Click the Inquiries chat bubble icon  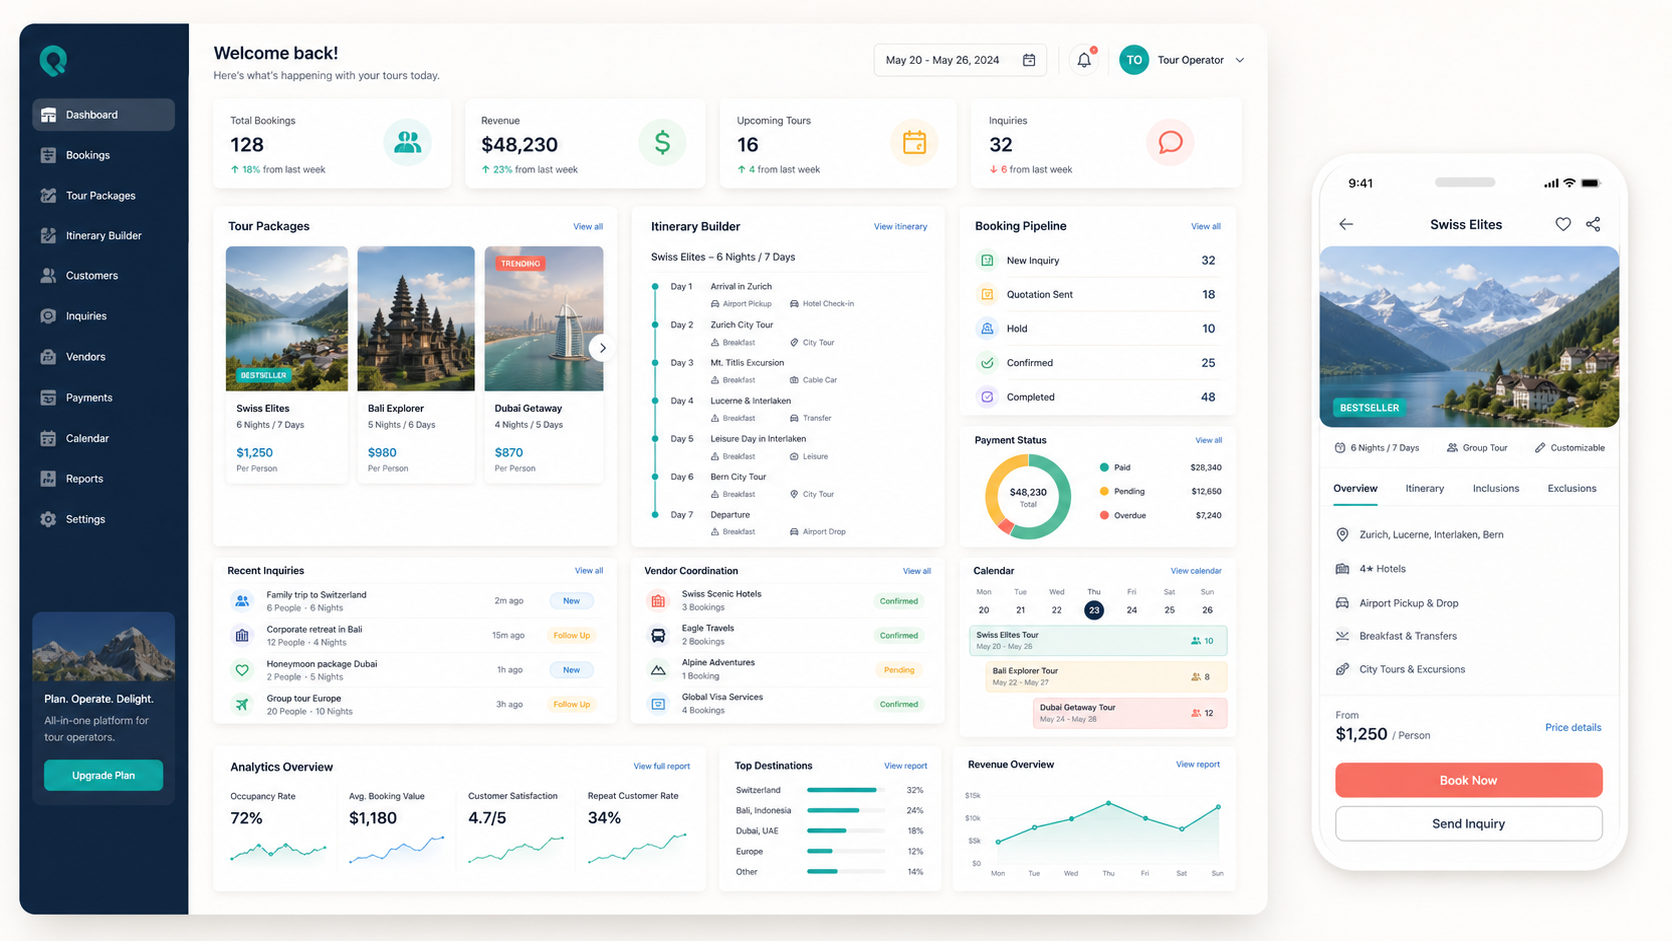point(1170,143)
